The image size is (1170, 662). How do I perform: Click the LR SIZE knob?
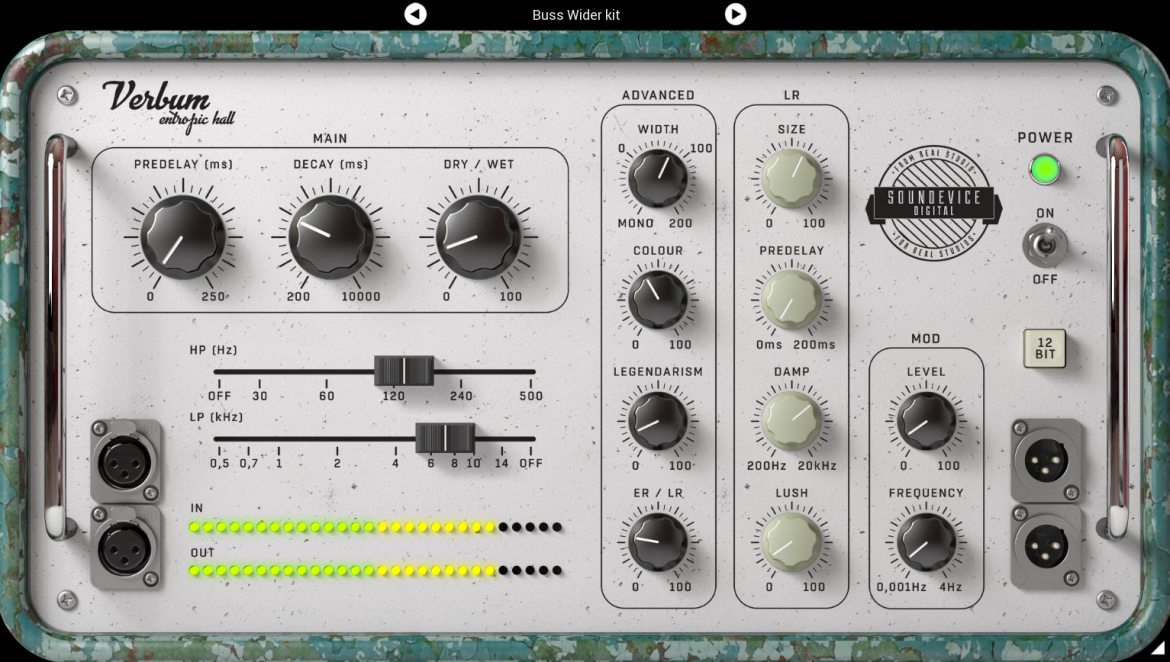tap(791, 178)
